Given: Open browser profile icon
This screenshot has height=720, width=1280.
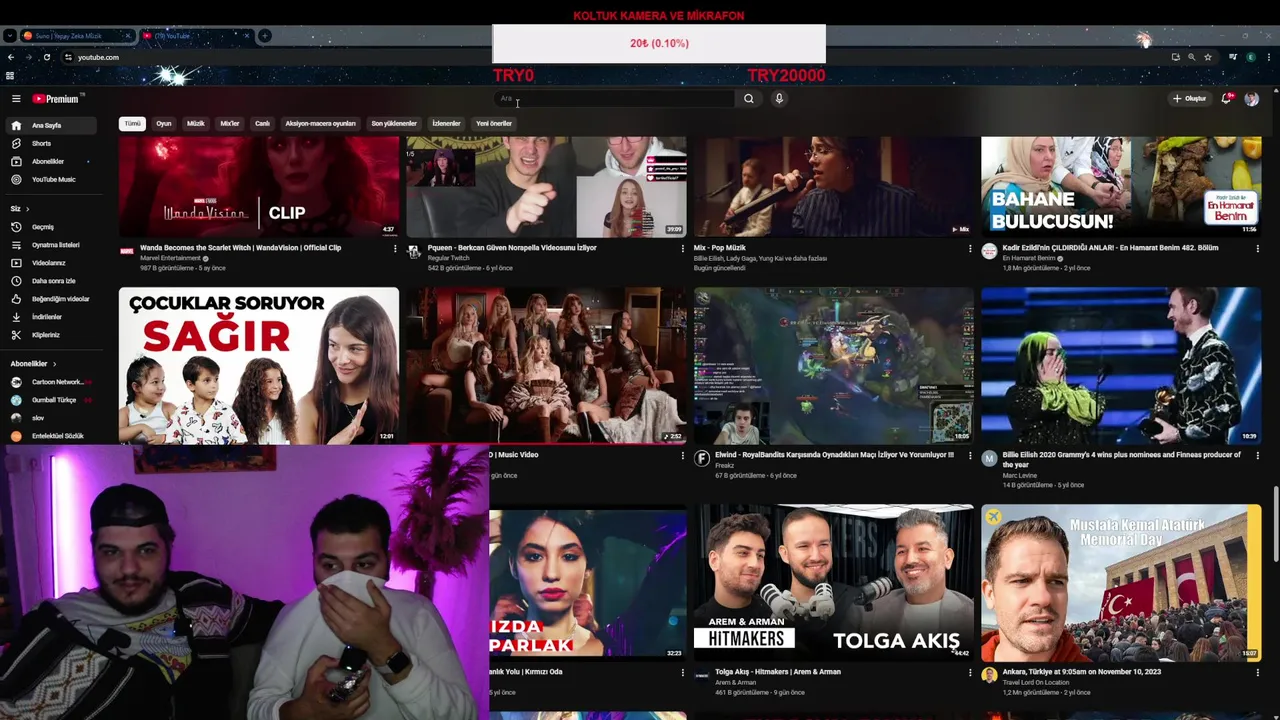Looking at the screenshot, I should [x=1251, y=57].
